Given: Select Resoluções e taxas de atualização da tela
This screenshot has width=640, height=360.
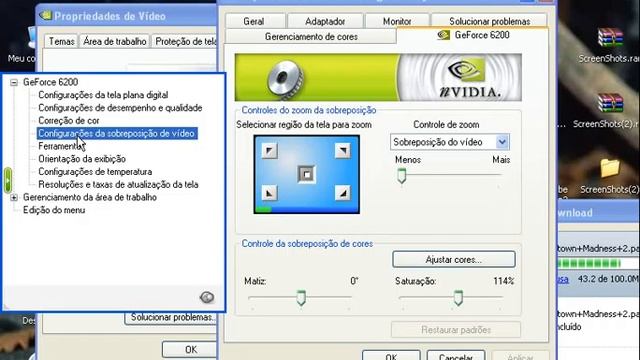Looking at the screenshot, I should click(118, 184).
